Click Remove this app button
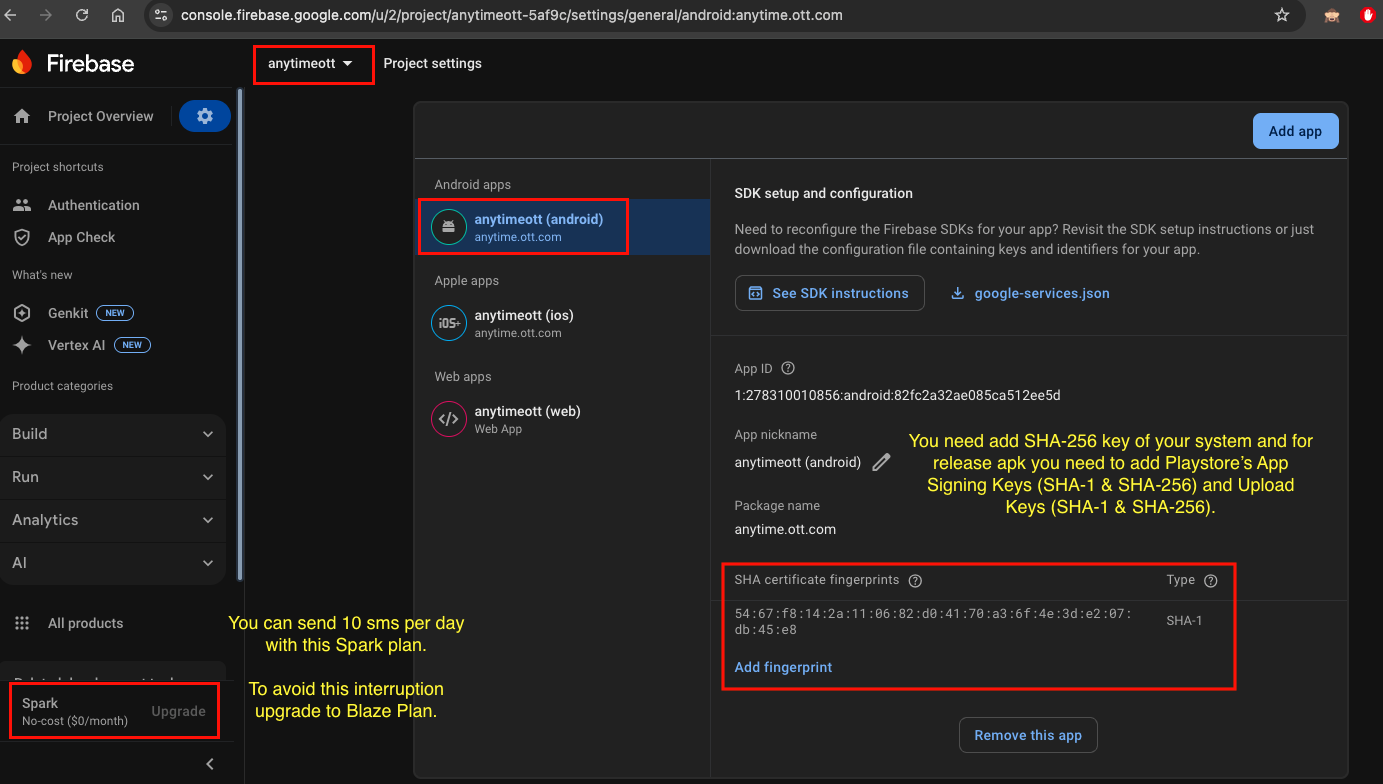The width and height of the screenshot is (1383, 784). pos(1028,735)
